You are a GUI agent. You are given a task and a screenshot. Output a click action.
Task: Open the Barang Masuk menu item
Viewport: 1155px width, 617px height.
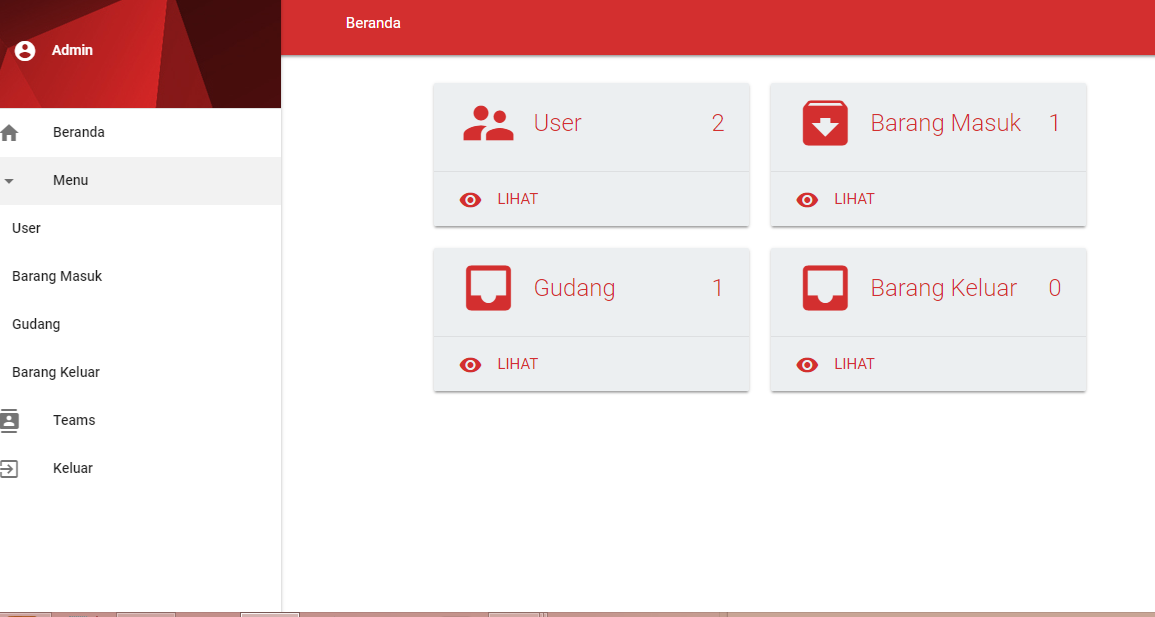[56, 275]
